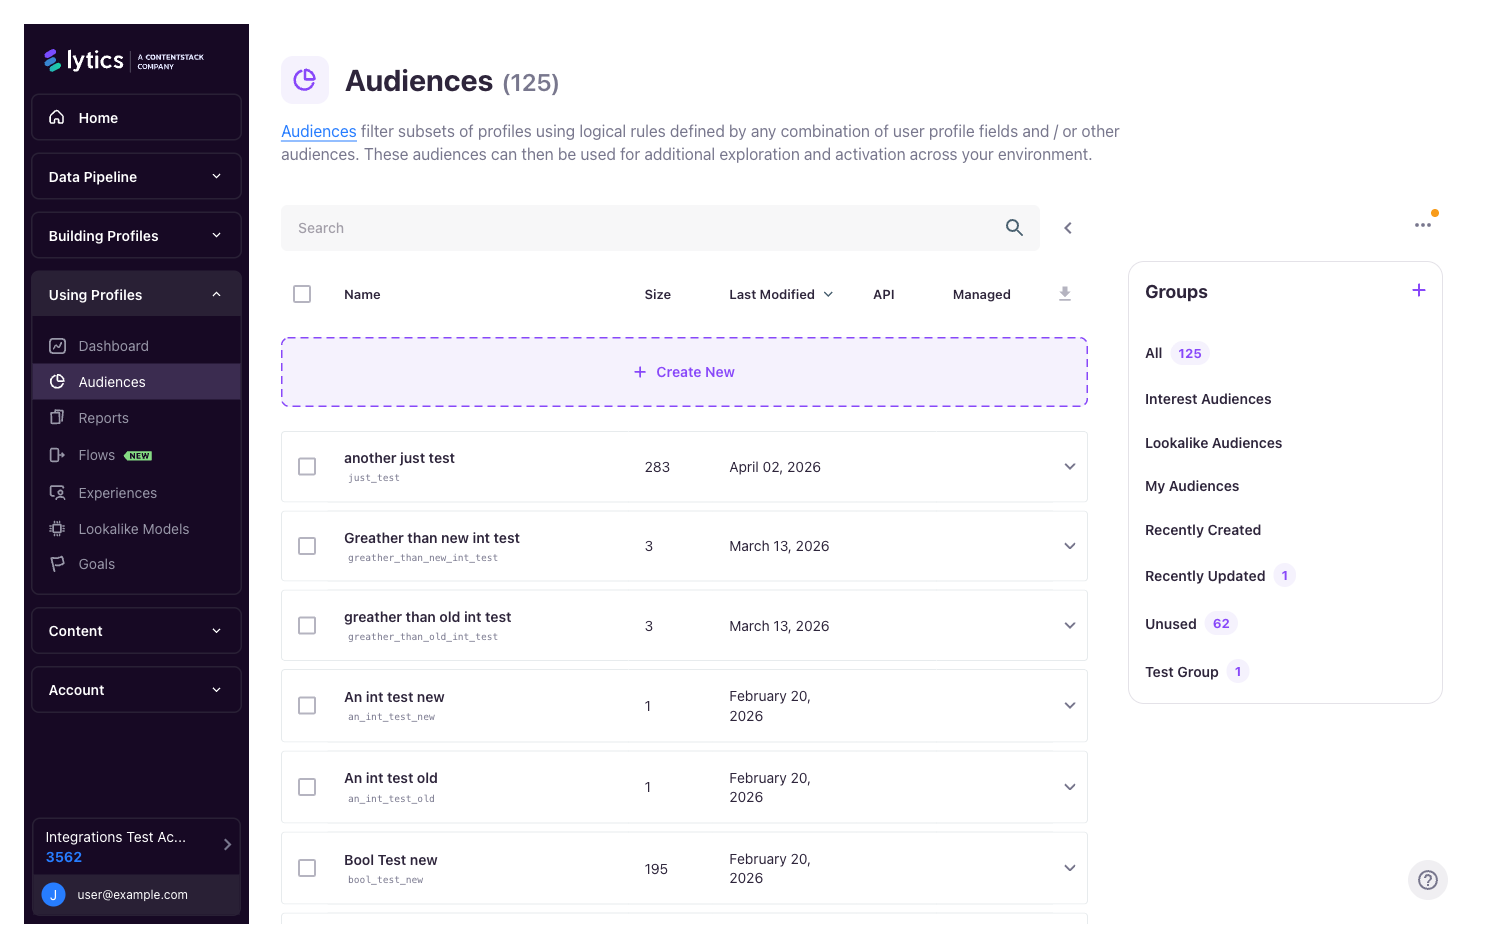Viewport: 1488px width, 948px height.
Task: Open the Dashboard from the sidebar
Action: click(111, 345)
